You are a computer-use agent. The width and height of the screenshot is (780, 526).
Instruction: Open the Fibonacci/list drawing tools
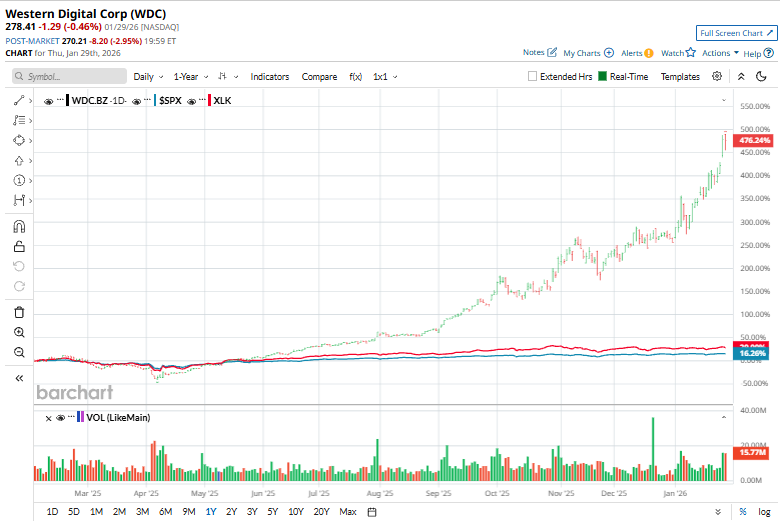pyautogui.click(x=19, y=120)
